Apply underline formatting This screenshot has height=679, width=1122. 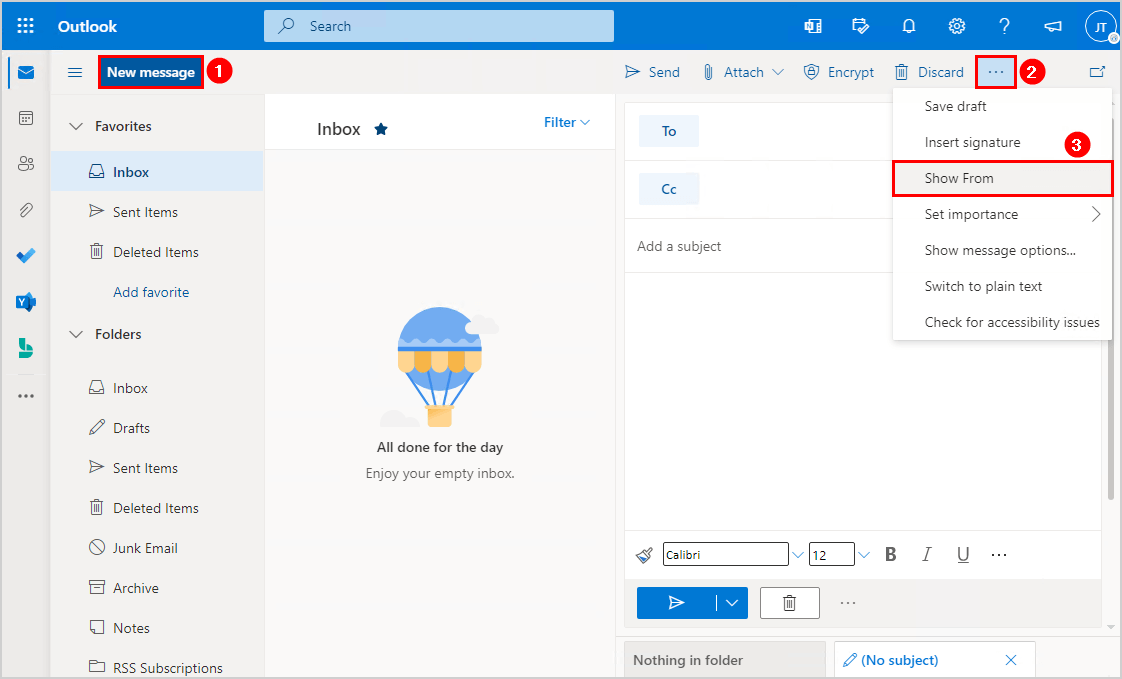coord(963,555)
